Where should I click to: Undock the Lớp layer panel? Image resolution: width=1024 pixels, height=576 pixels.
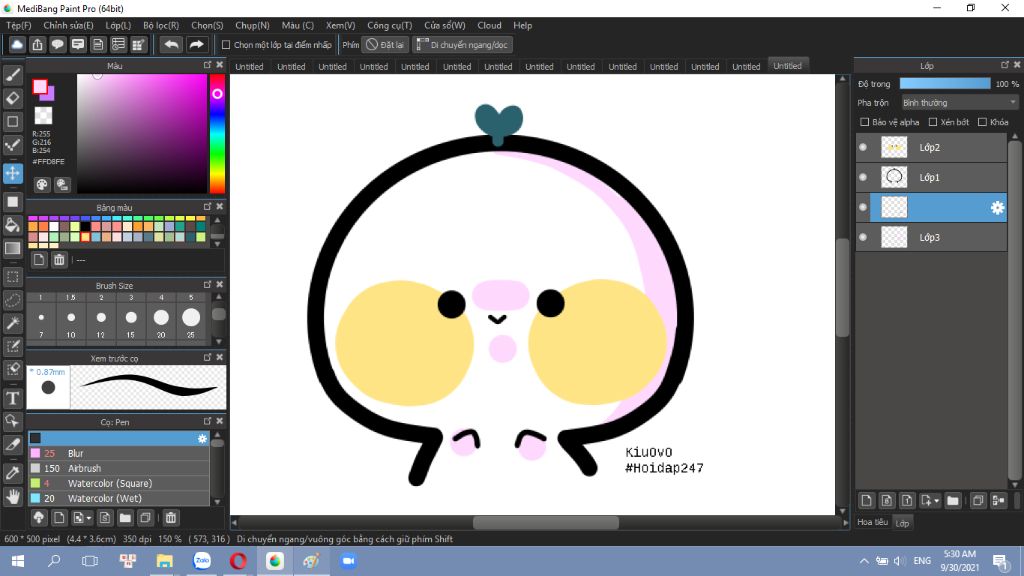coord(1005,65)
